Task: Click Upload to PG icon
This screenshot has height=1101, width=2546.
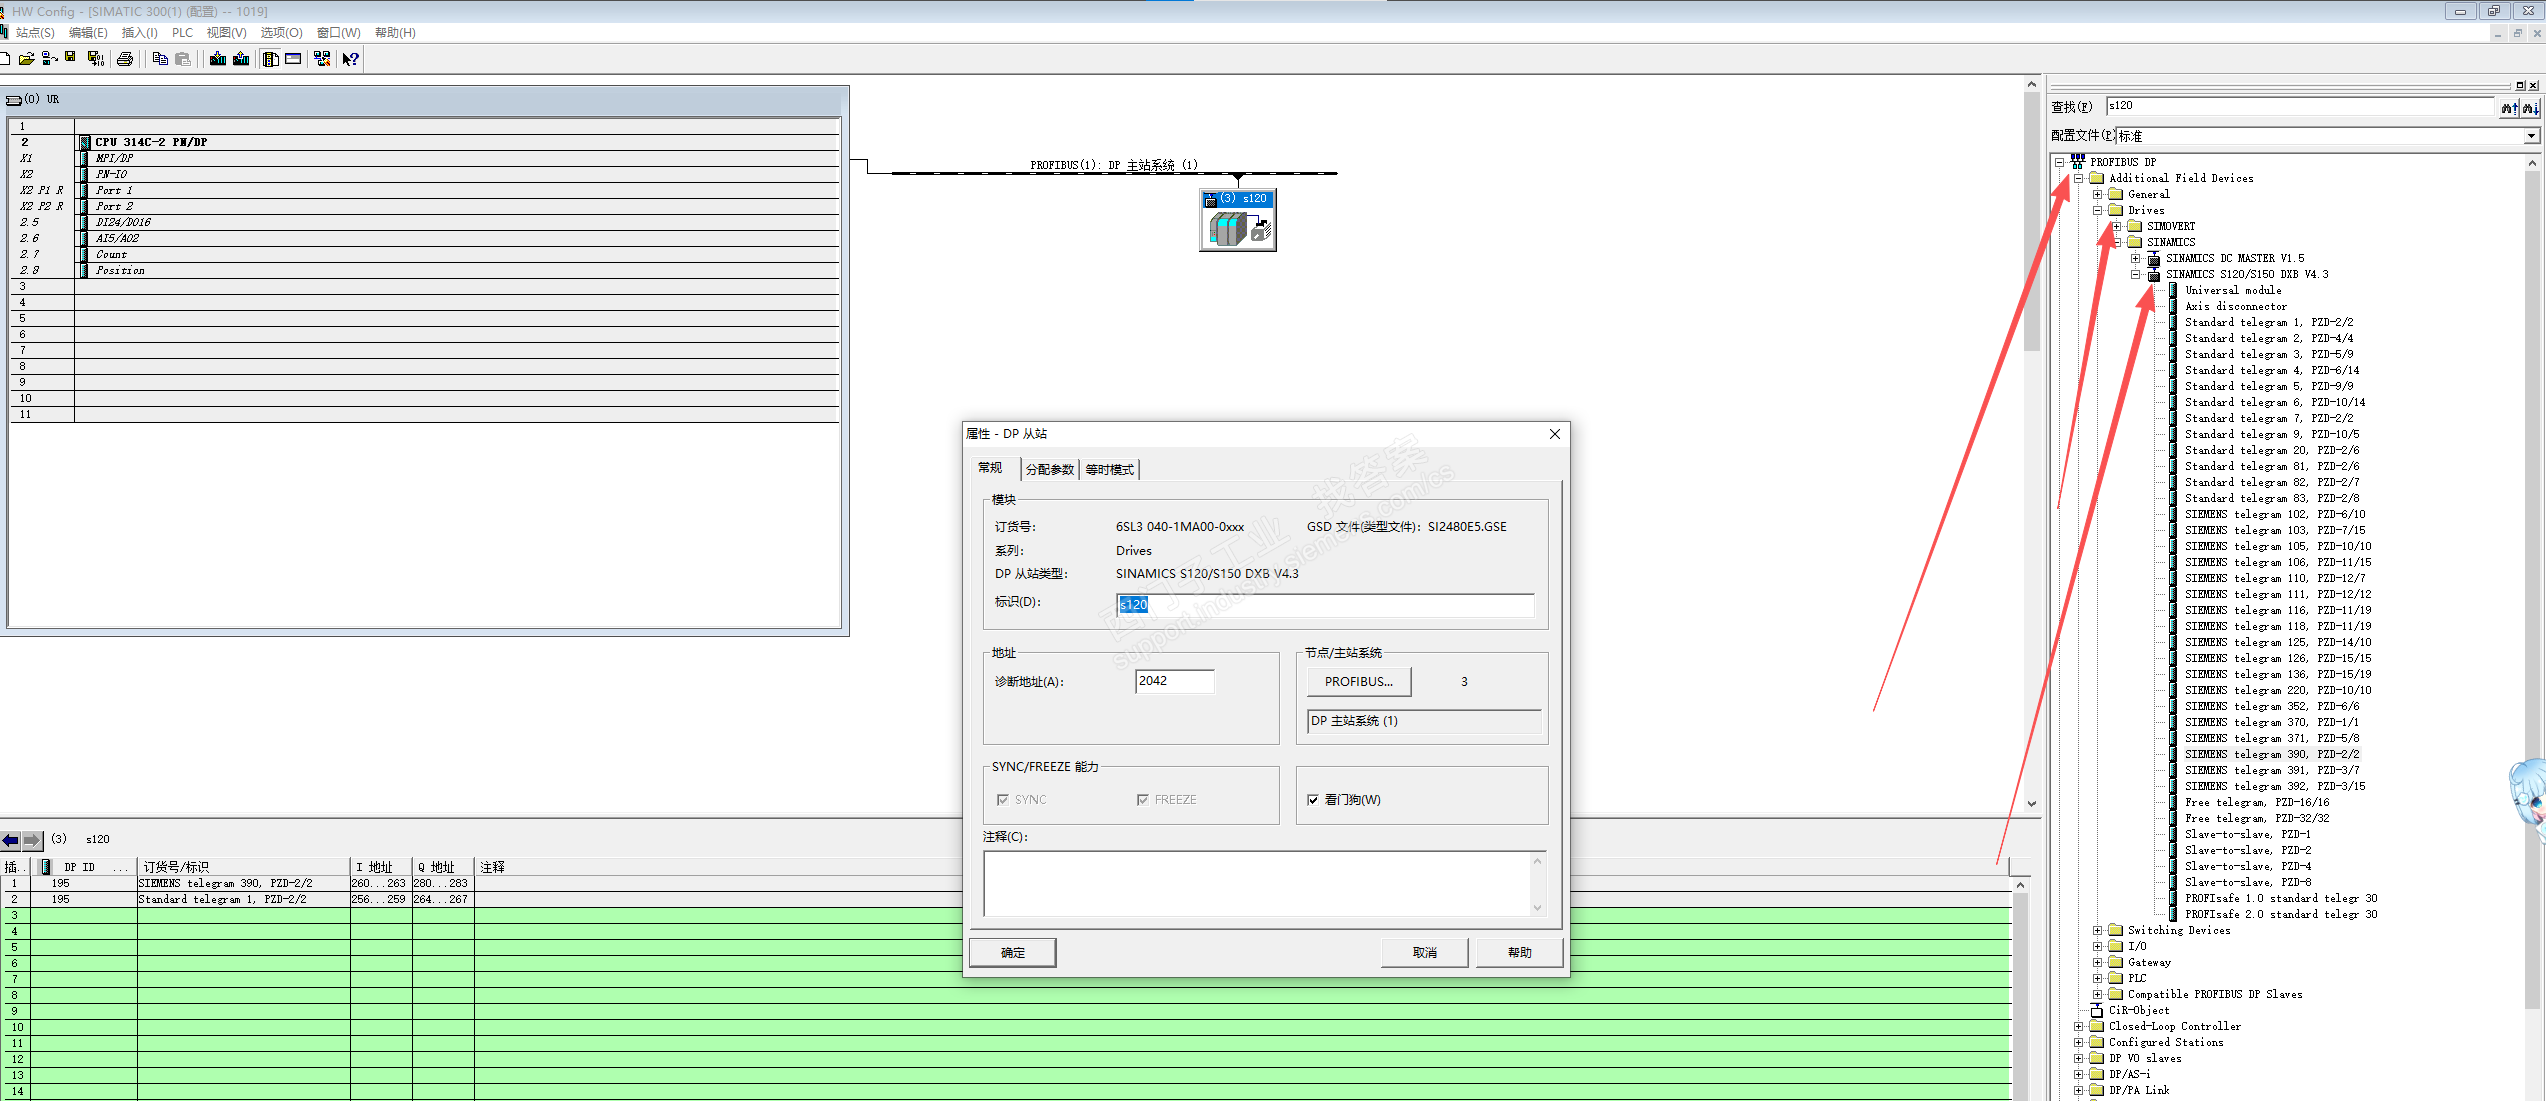Action: click(x=241, y=59)
